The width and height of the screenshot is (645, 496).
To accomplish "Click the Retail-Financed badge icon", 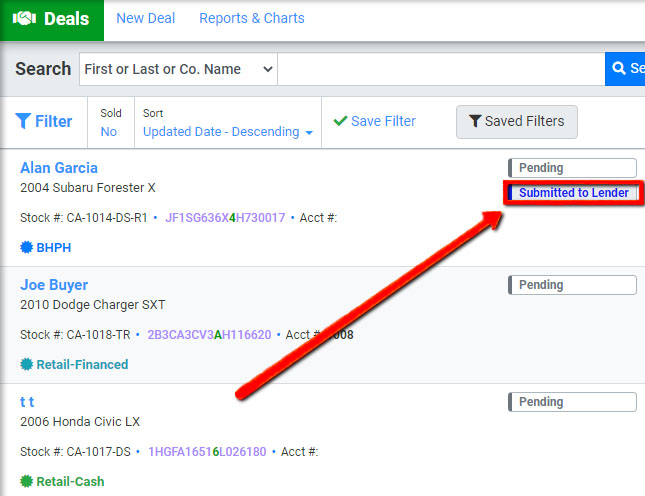I will [27, 364].
